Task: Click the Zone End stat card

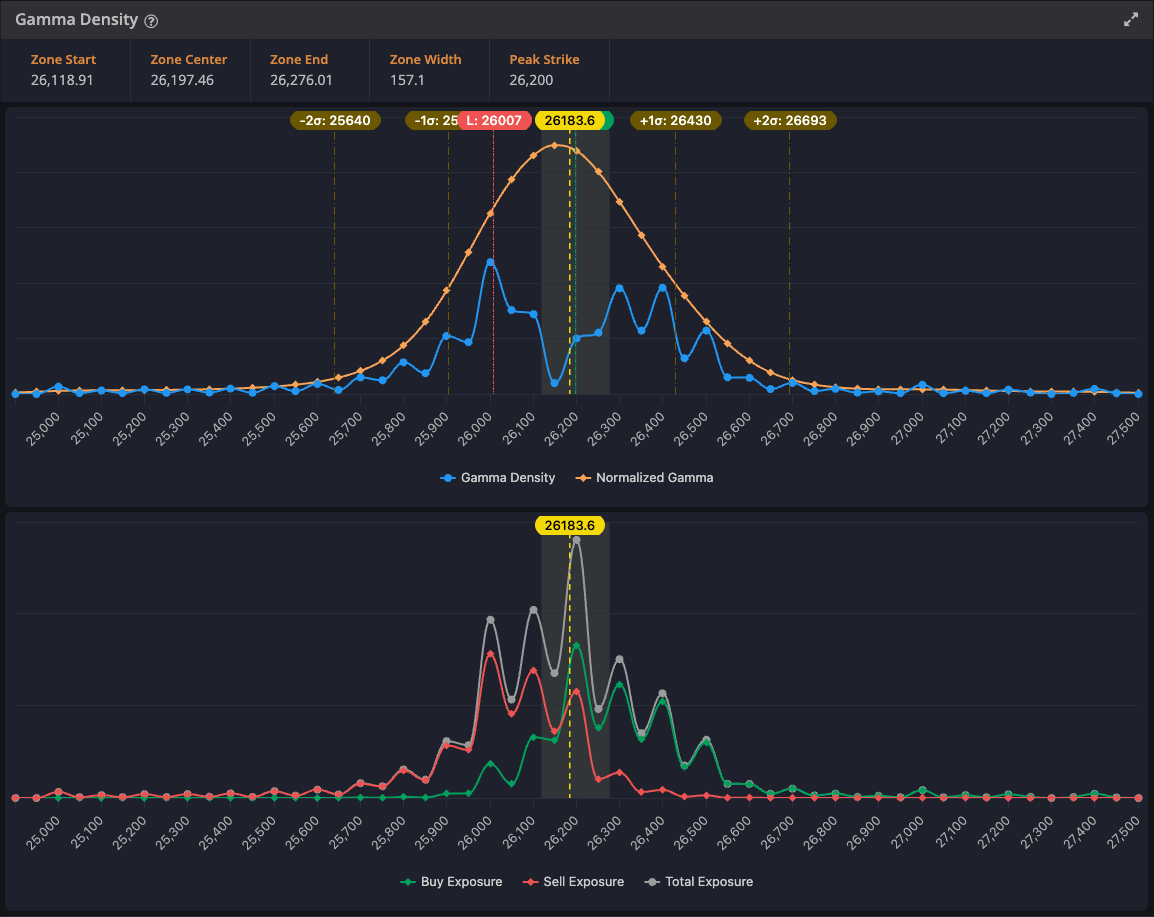Action: (309, 70)
